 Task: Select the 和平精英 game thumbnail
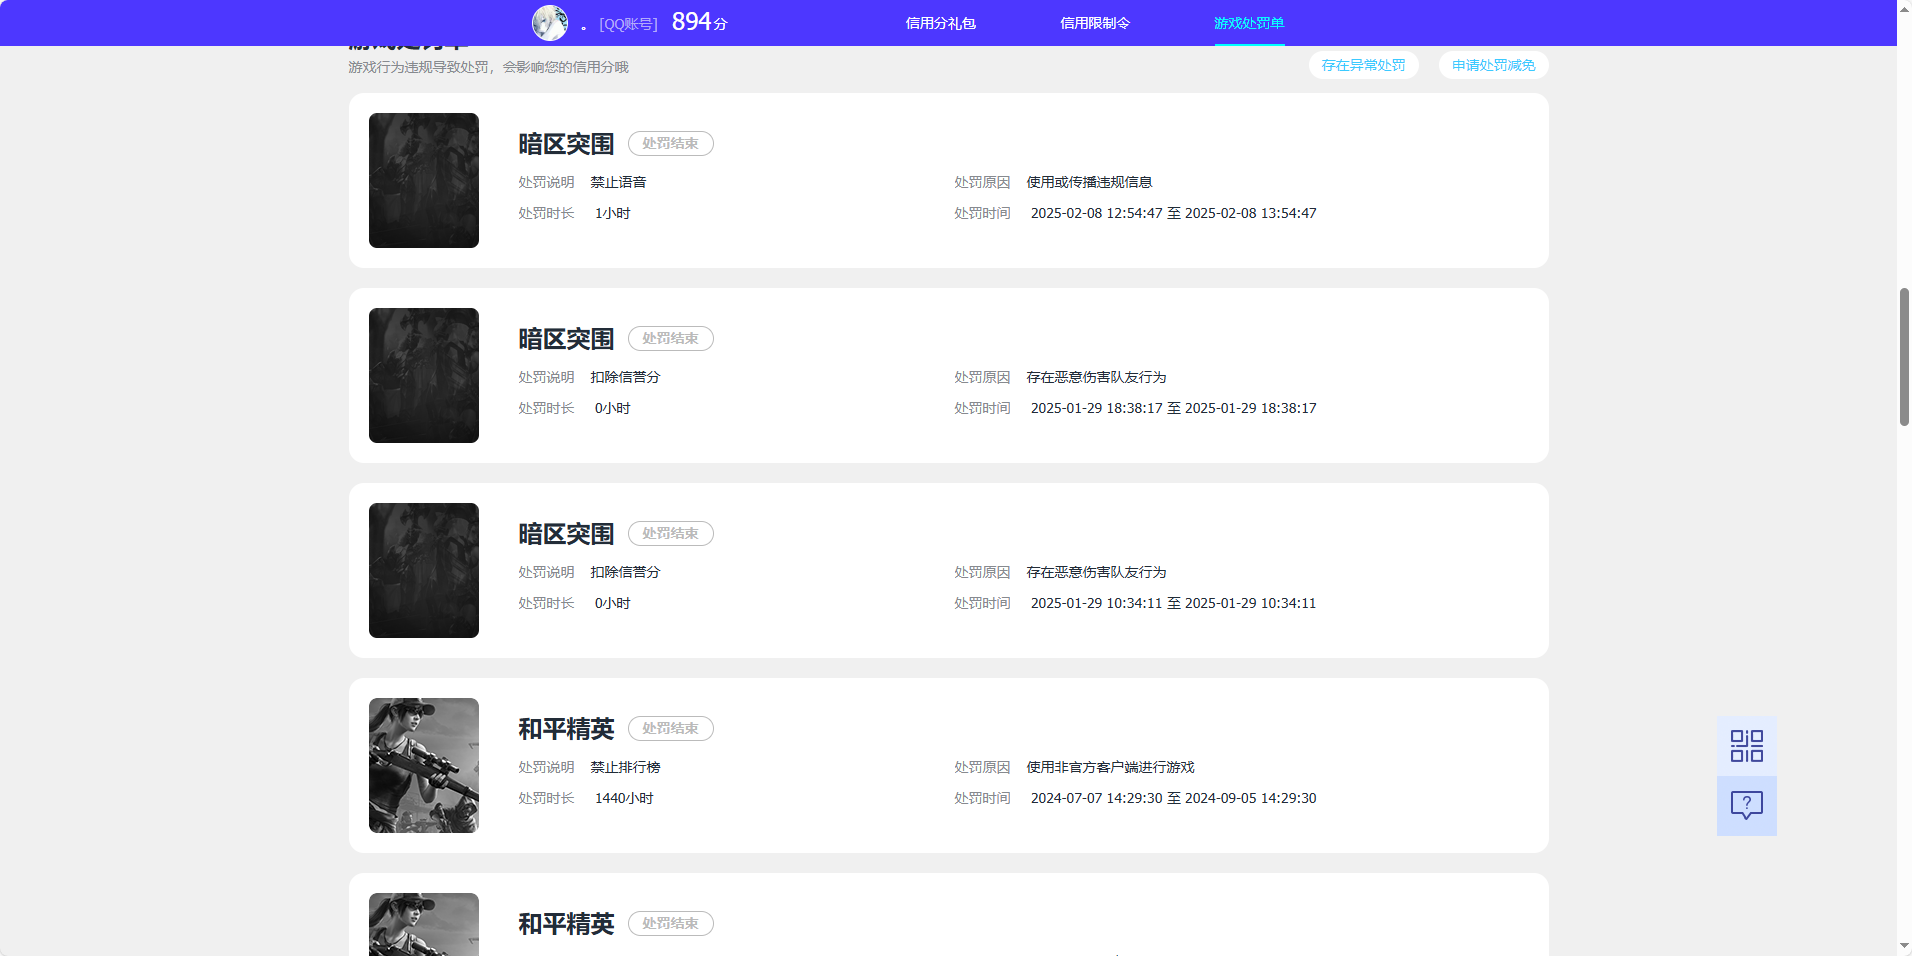423,765
